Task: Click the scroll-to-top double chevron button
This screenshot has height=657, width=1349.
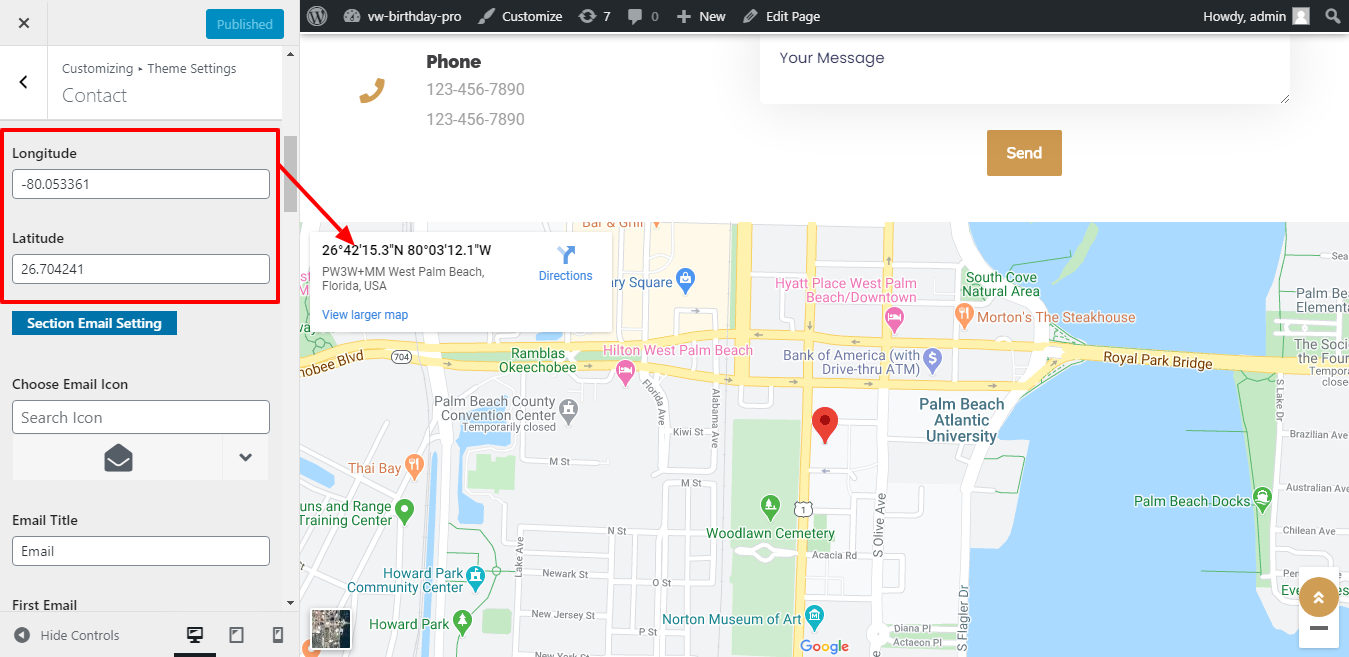Action: coord(1318,597)
